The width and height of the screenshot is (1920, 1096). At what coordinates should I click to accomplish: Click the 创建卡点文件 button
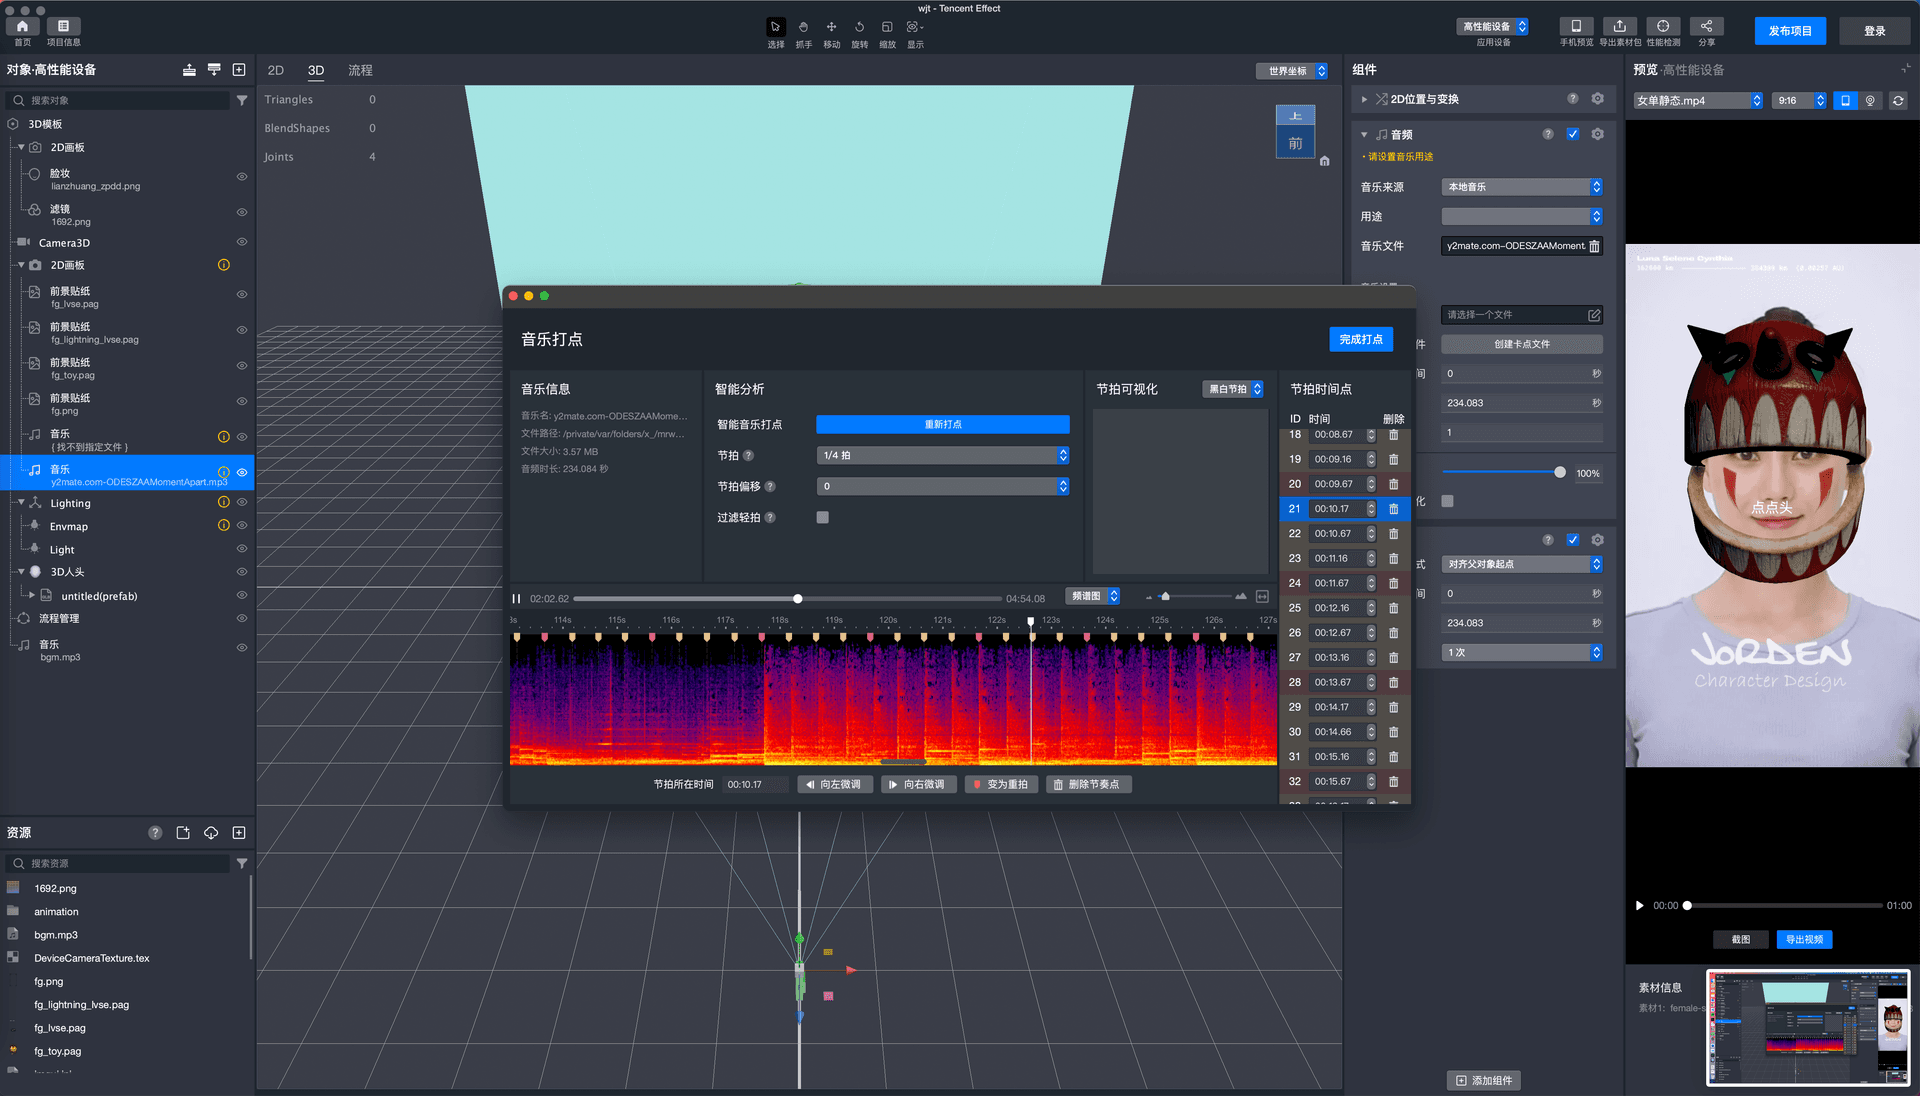[x=1522, y=344]
